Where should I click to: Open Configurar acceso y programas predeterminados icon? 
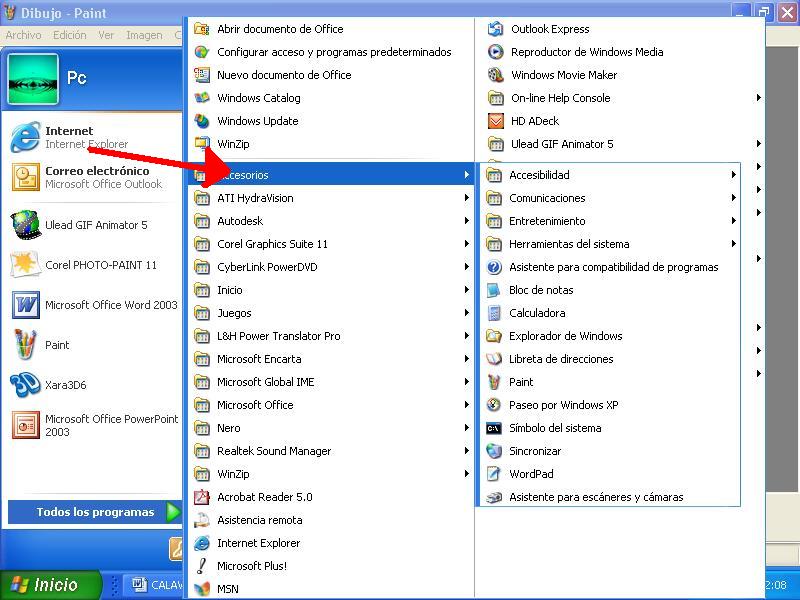click(x=202, y=52)
